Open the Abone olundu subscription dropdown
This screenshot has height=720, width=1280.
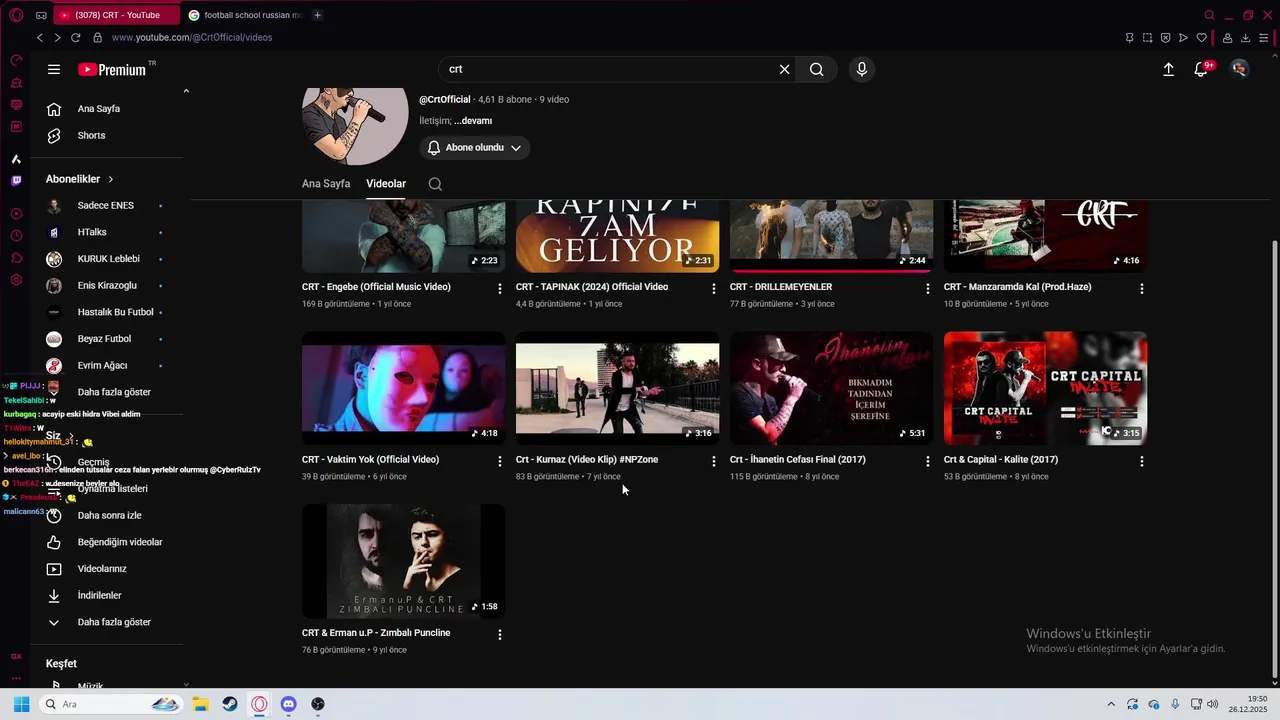pos(474,148)
